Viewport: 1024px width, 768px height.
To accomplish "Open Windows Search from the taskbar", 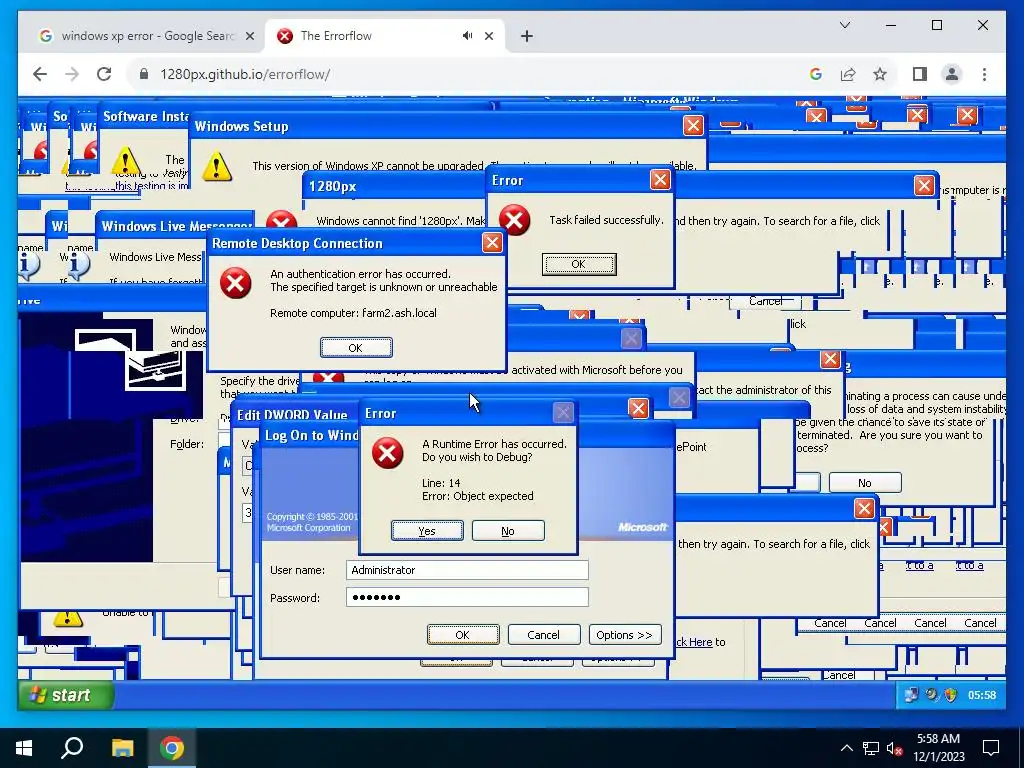I will click(x=72, y=748).
